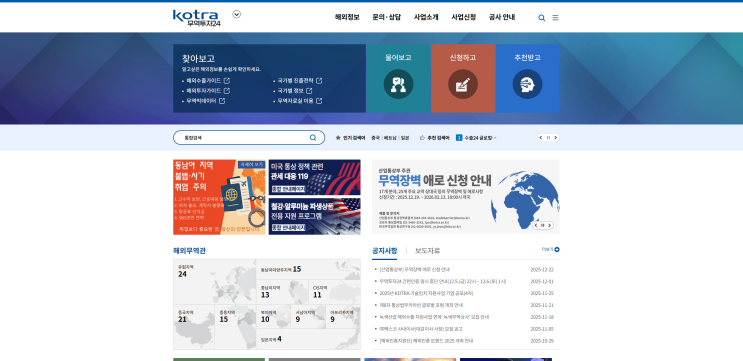
Task: Open the 공사 안내 menu
Action: (x=502, y=18)
